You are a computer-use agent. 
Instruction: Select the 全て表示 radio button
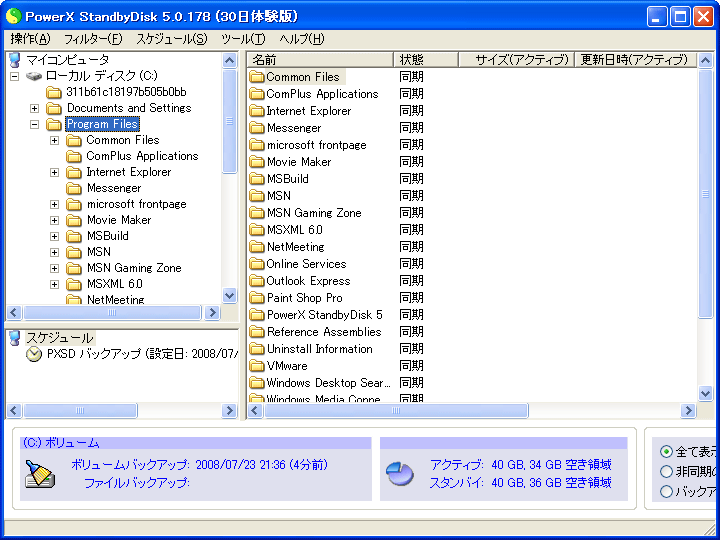(666, 452)
